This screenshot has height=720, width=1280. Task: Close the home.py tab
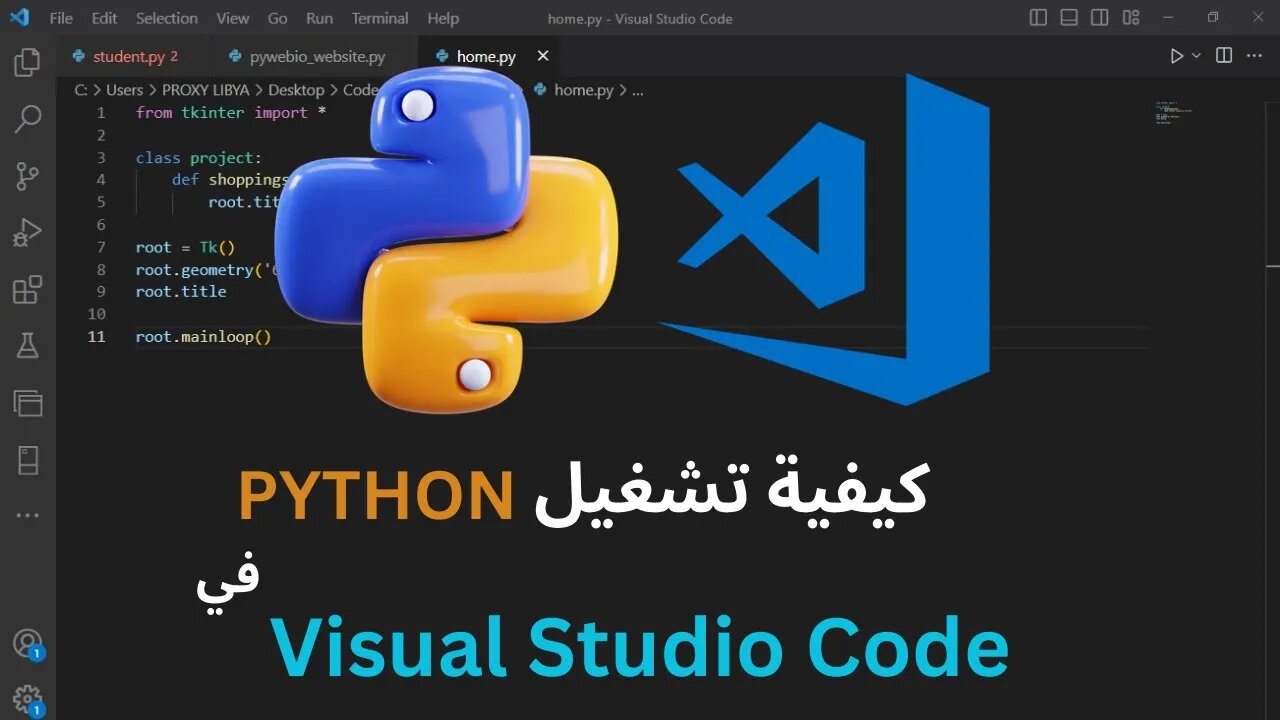(x=543, y=56)
